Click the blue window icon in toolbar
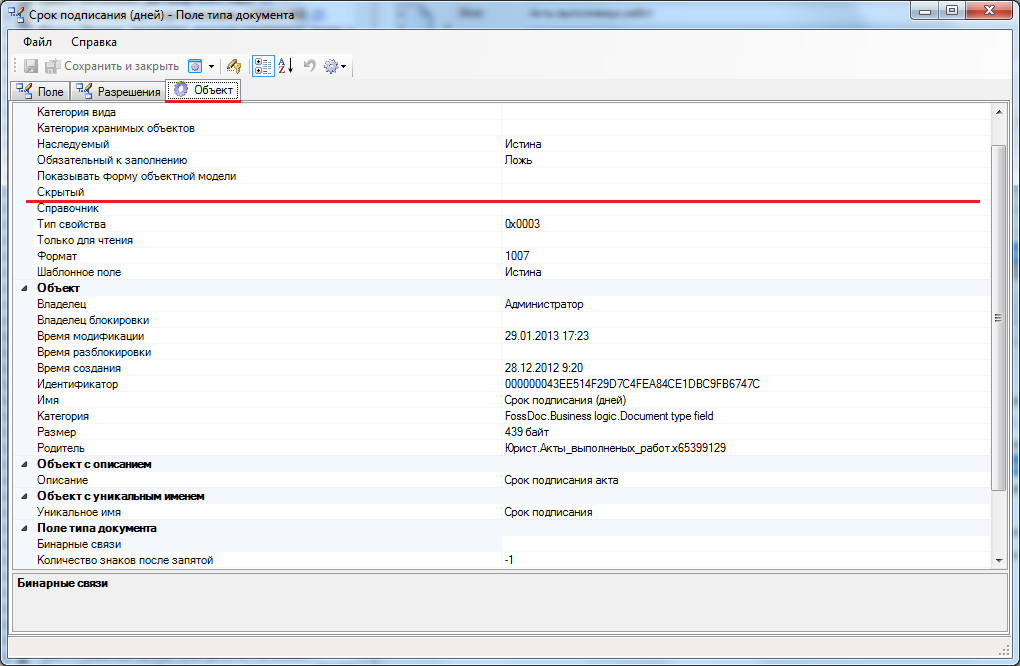The image size is (1020, 666). tap(196, 66)
